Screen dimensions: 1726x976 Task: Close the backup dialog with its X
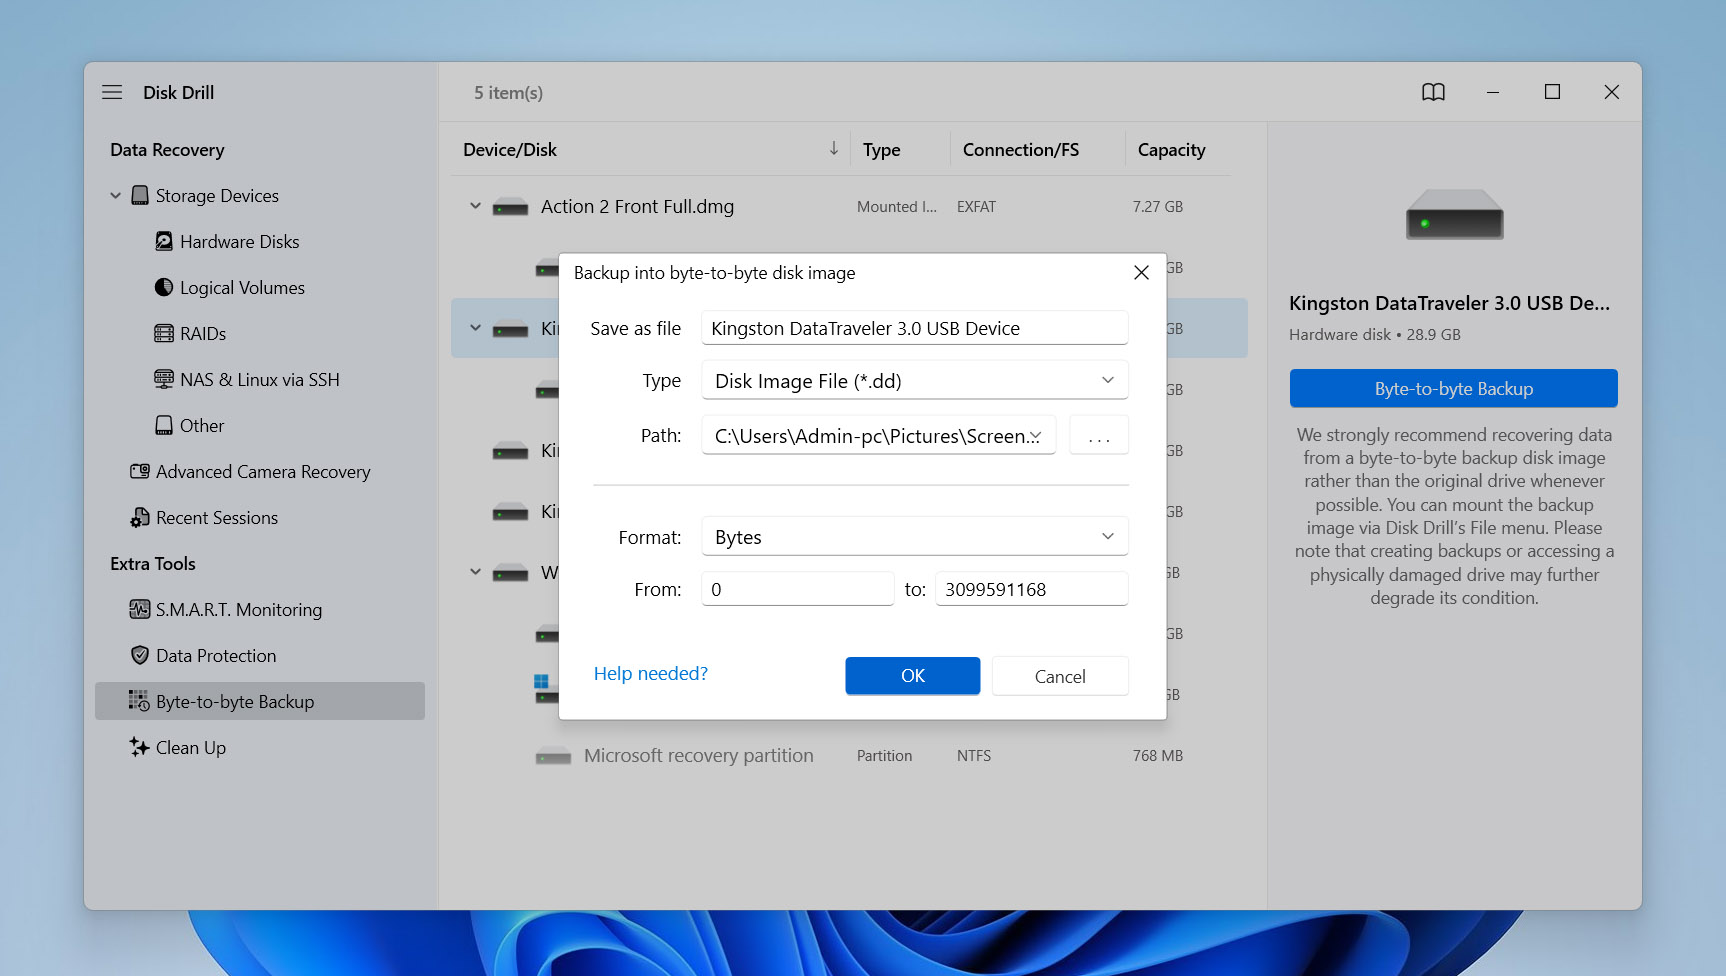coord(1141,273)
